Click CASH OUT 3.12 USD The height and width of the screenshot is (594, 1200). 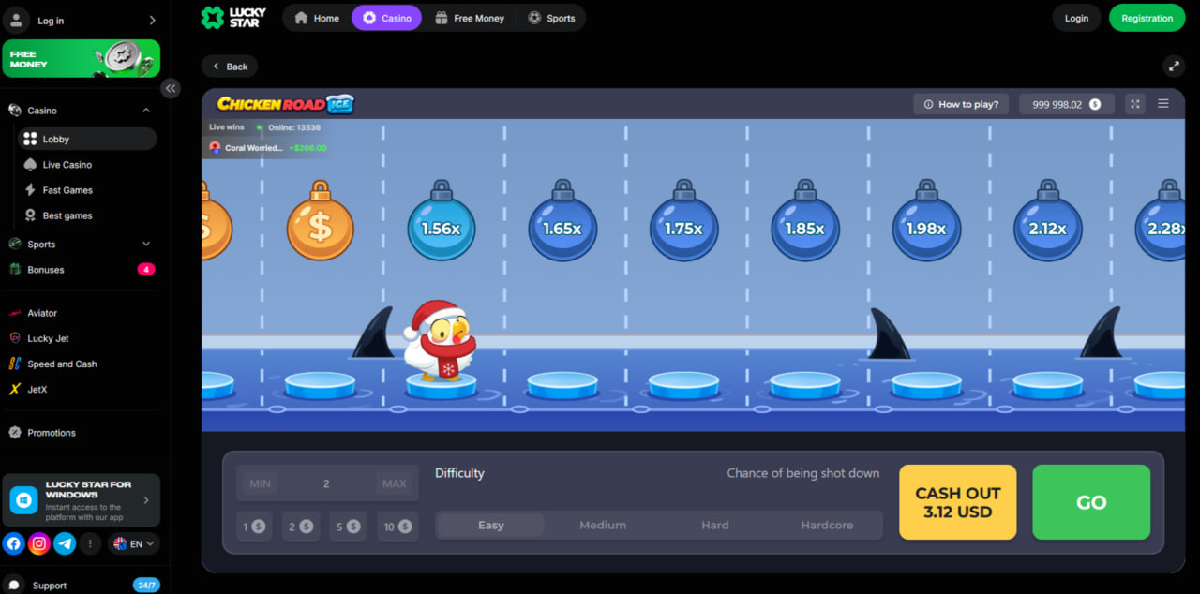957,502
